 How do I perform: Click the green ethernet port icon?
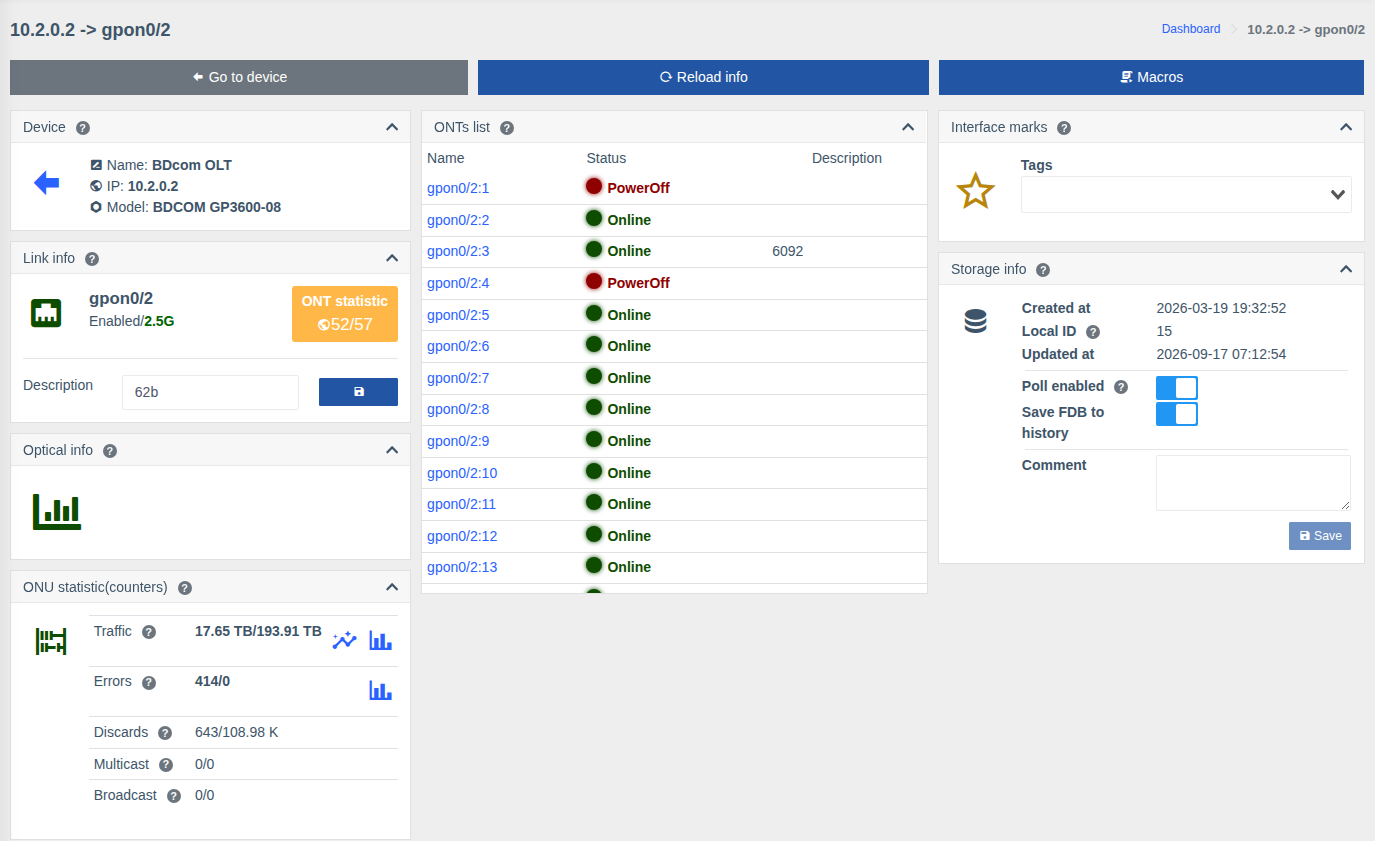47,313
